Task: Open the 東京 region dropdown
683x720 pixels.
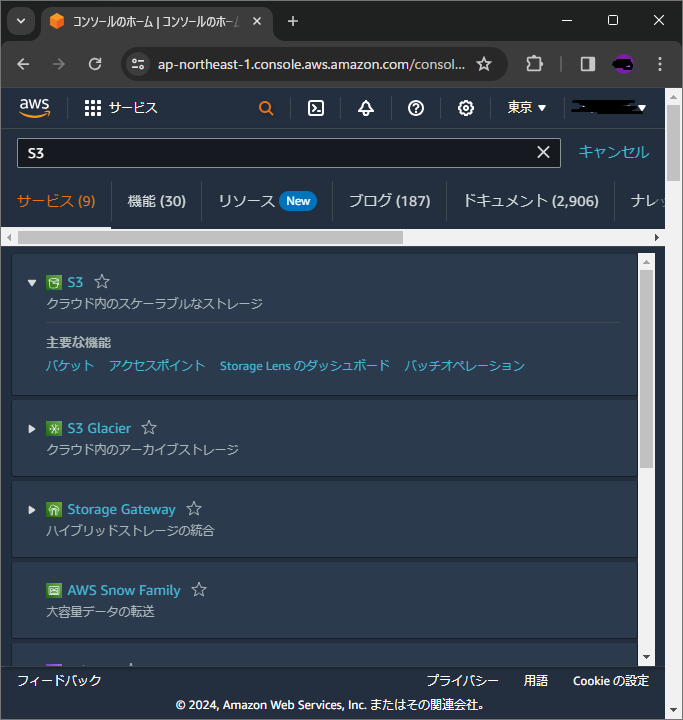Action: coord(527,108)
